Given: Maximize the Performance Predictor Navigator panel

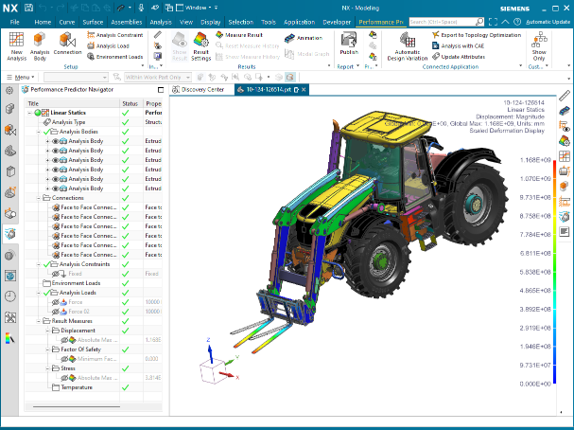Looking at the screenshot, I should tap(160, 90).
